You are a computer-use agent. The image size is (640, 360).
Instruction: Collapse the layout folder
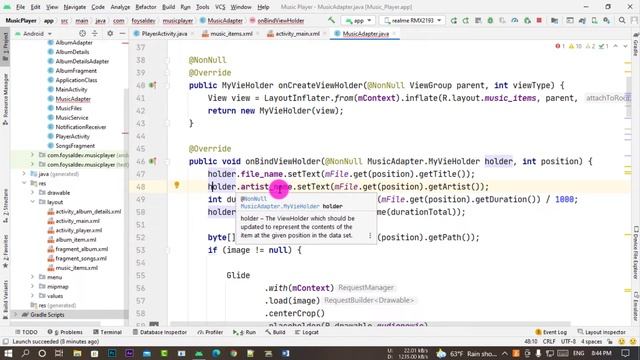[x=32, y=202]
